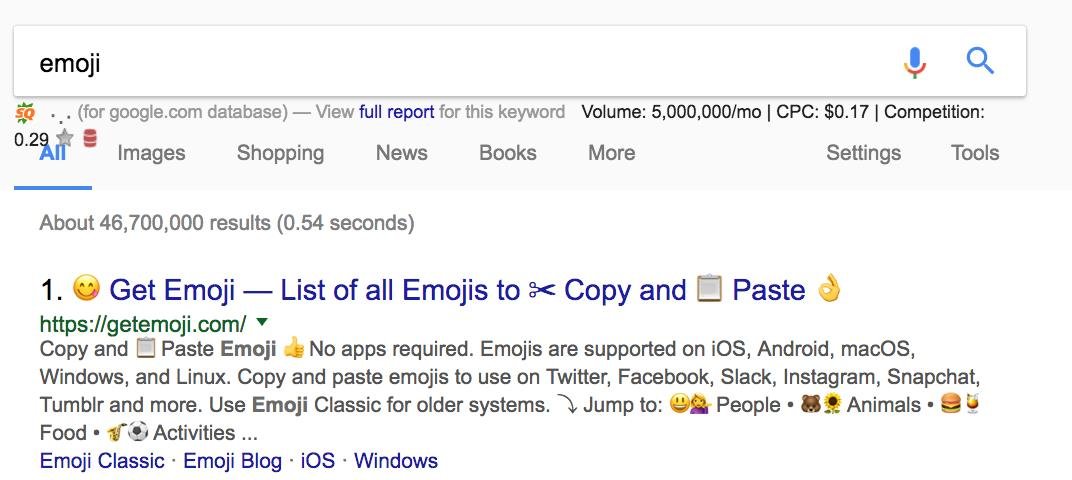The width and height of the screenshot is (1072, 480).
Task: Open the More search categories menu
Action: tap(611, 153)
